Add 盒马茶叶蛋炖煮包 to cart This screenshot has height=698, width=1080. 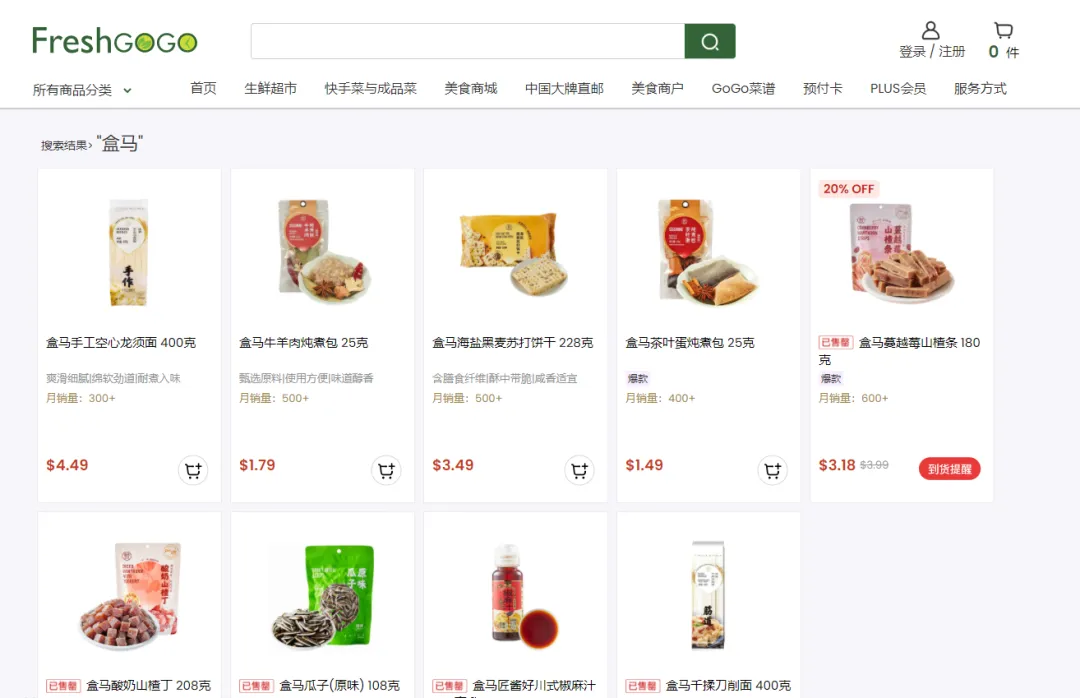[772, 470]
